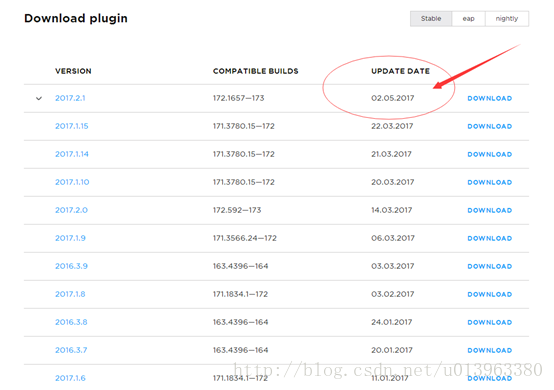The image size is (554, 390).
Task: Download plugin version 2016.3.7
Action: coord(489,350)
